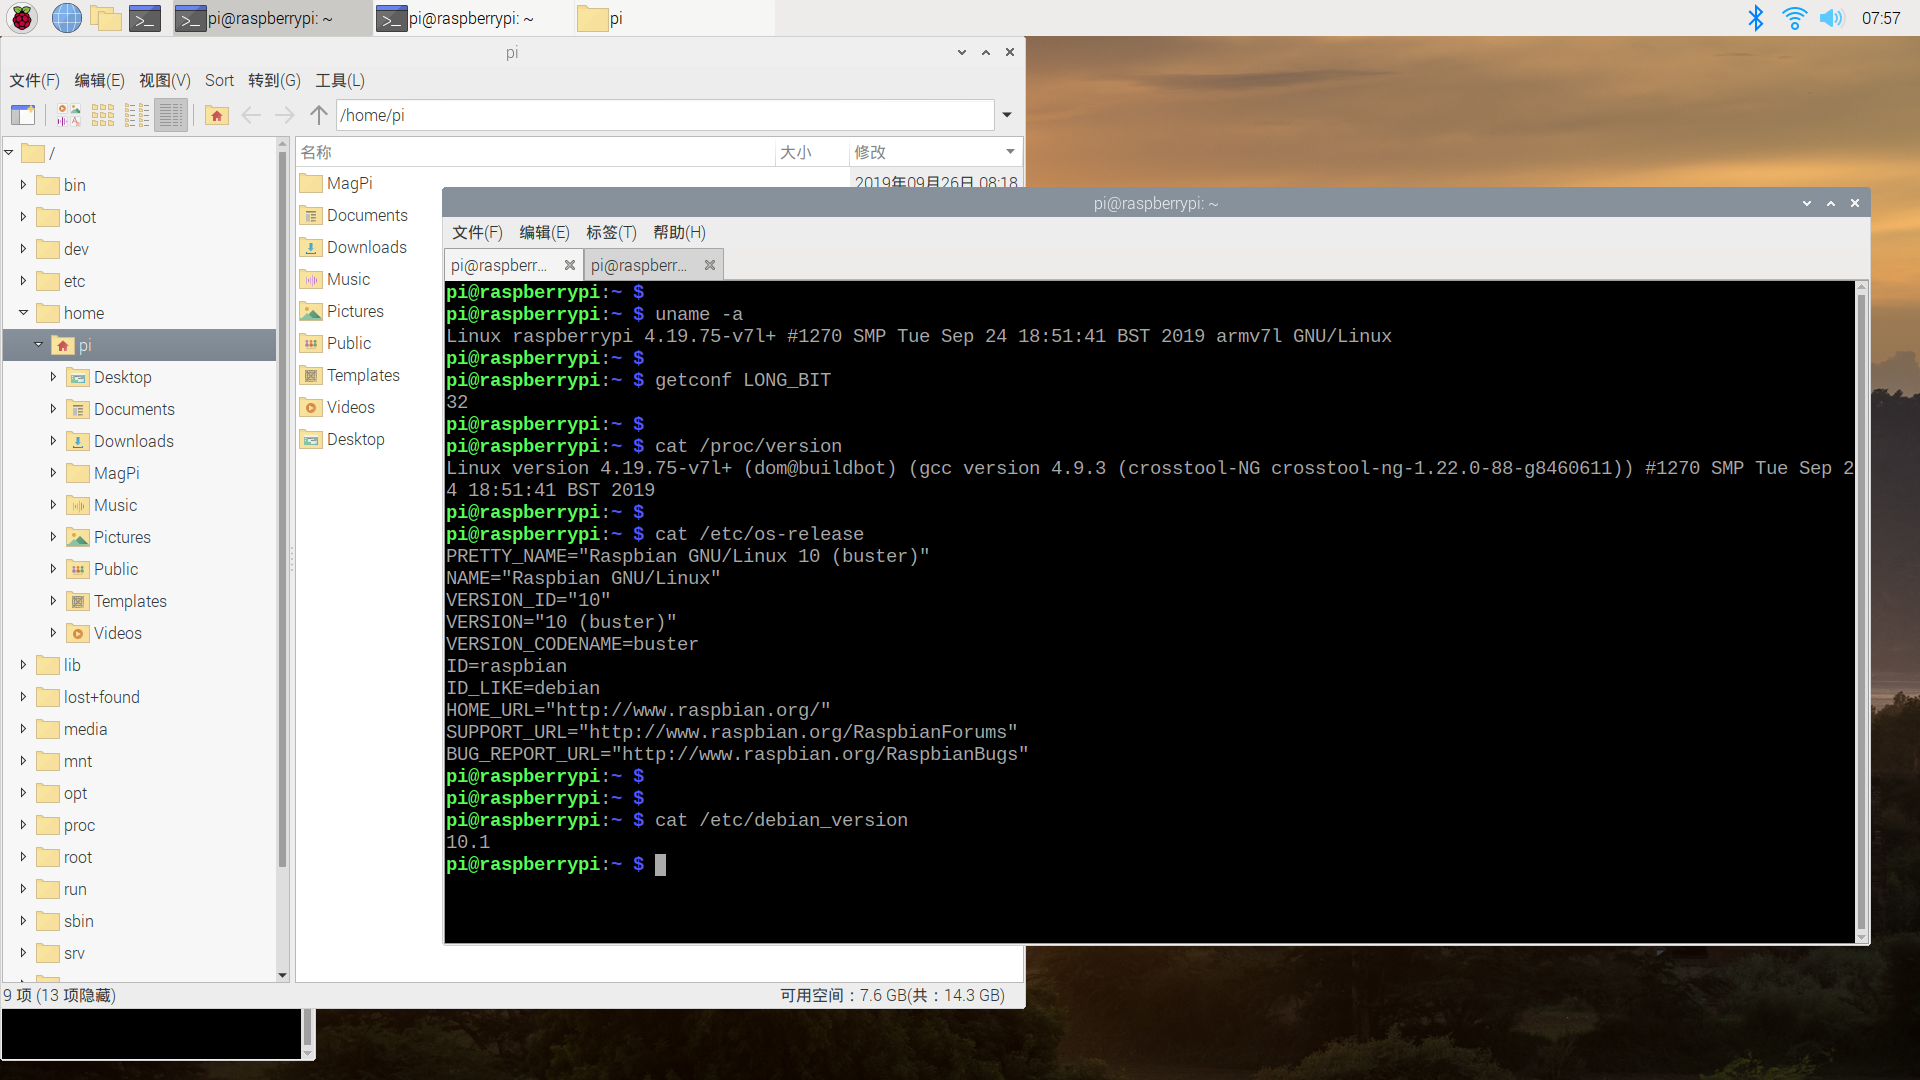Activate second pi@raspberrypi taskbar window button
This screenshot has width=1920, height=1080.
point(473,18)
